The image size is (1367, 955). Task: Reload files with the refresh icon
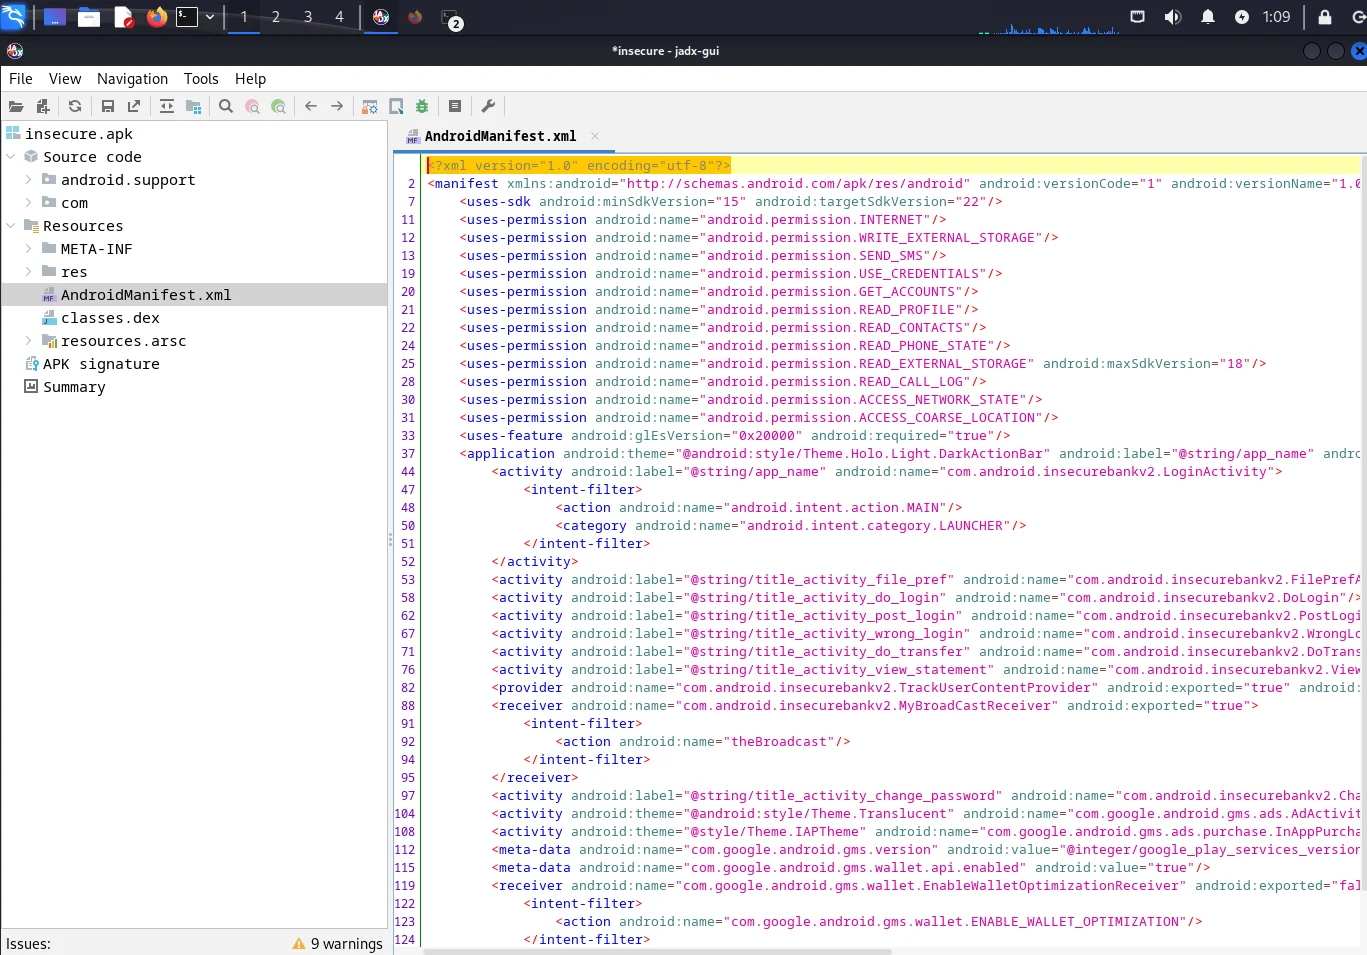75,106
